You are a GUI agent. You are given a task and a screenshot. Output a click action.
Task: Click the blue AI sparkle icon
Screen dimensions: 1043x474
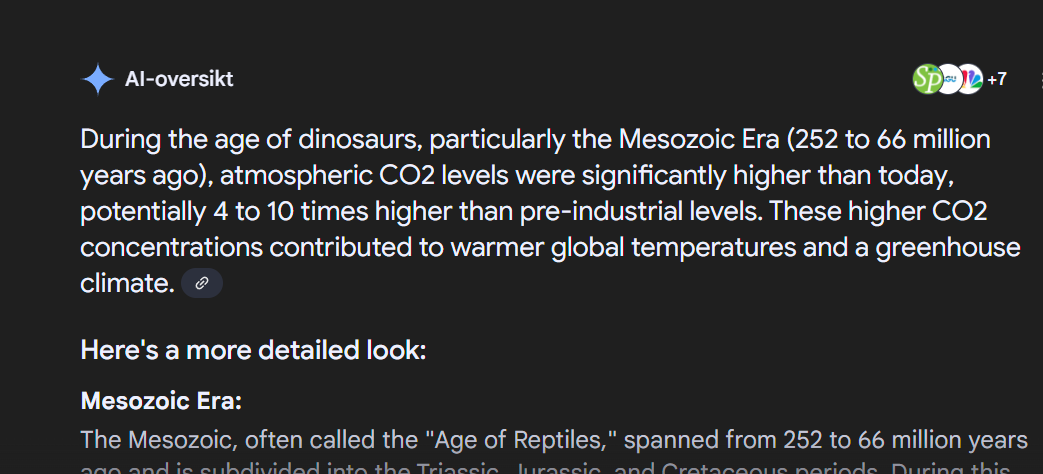pyautogui.click(x=98, y=80)
